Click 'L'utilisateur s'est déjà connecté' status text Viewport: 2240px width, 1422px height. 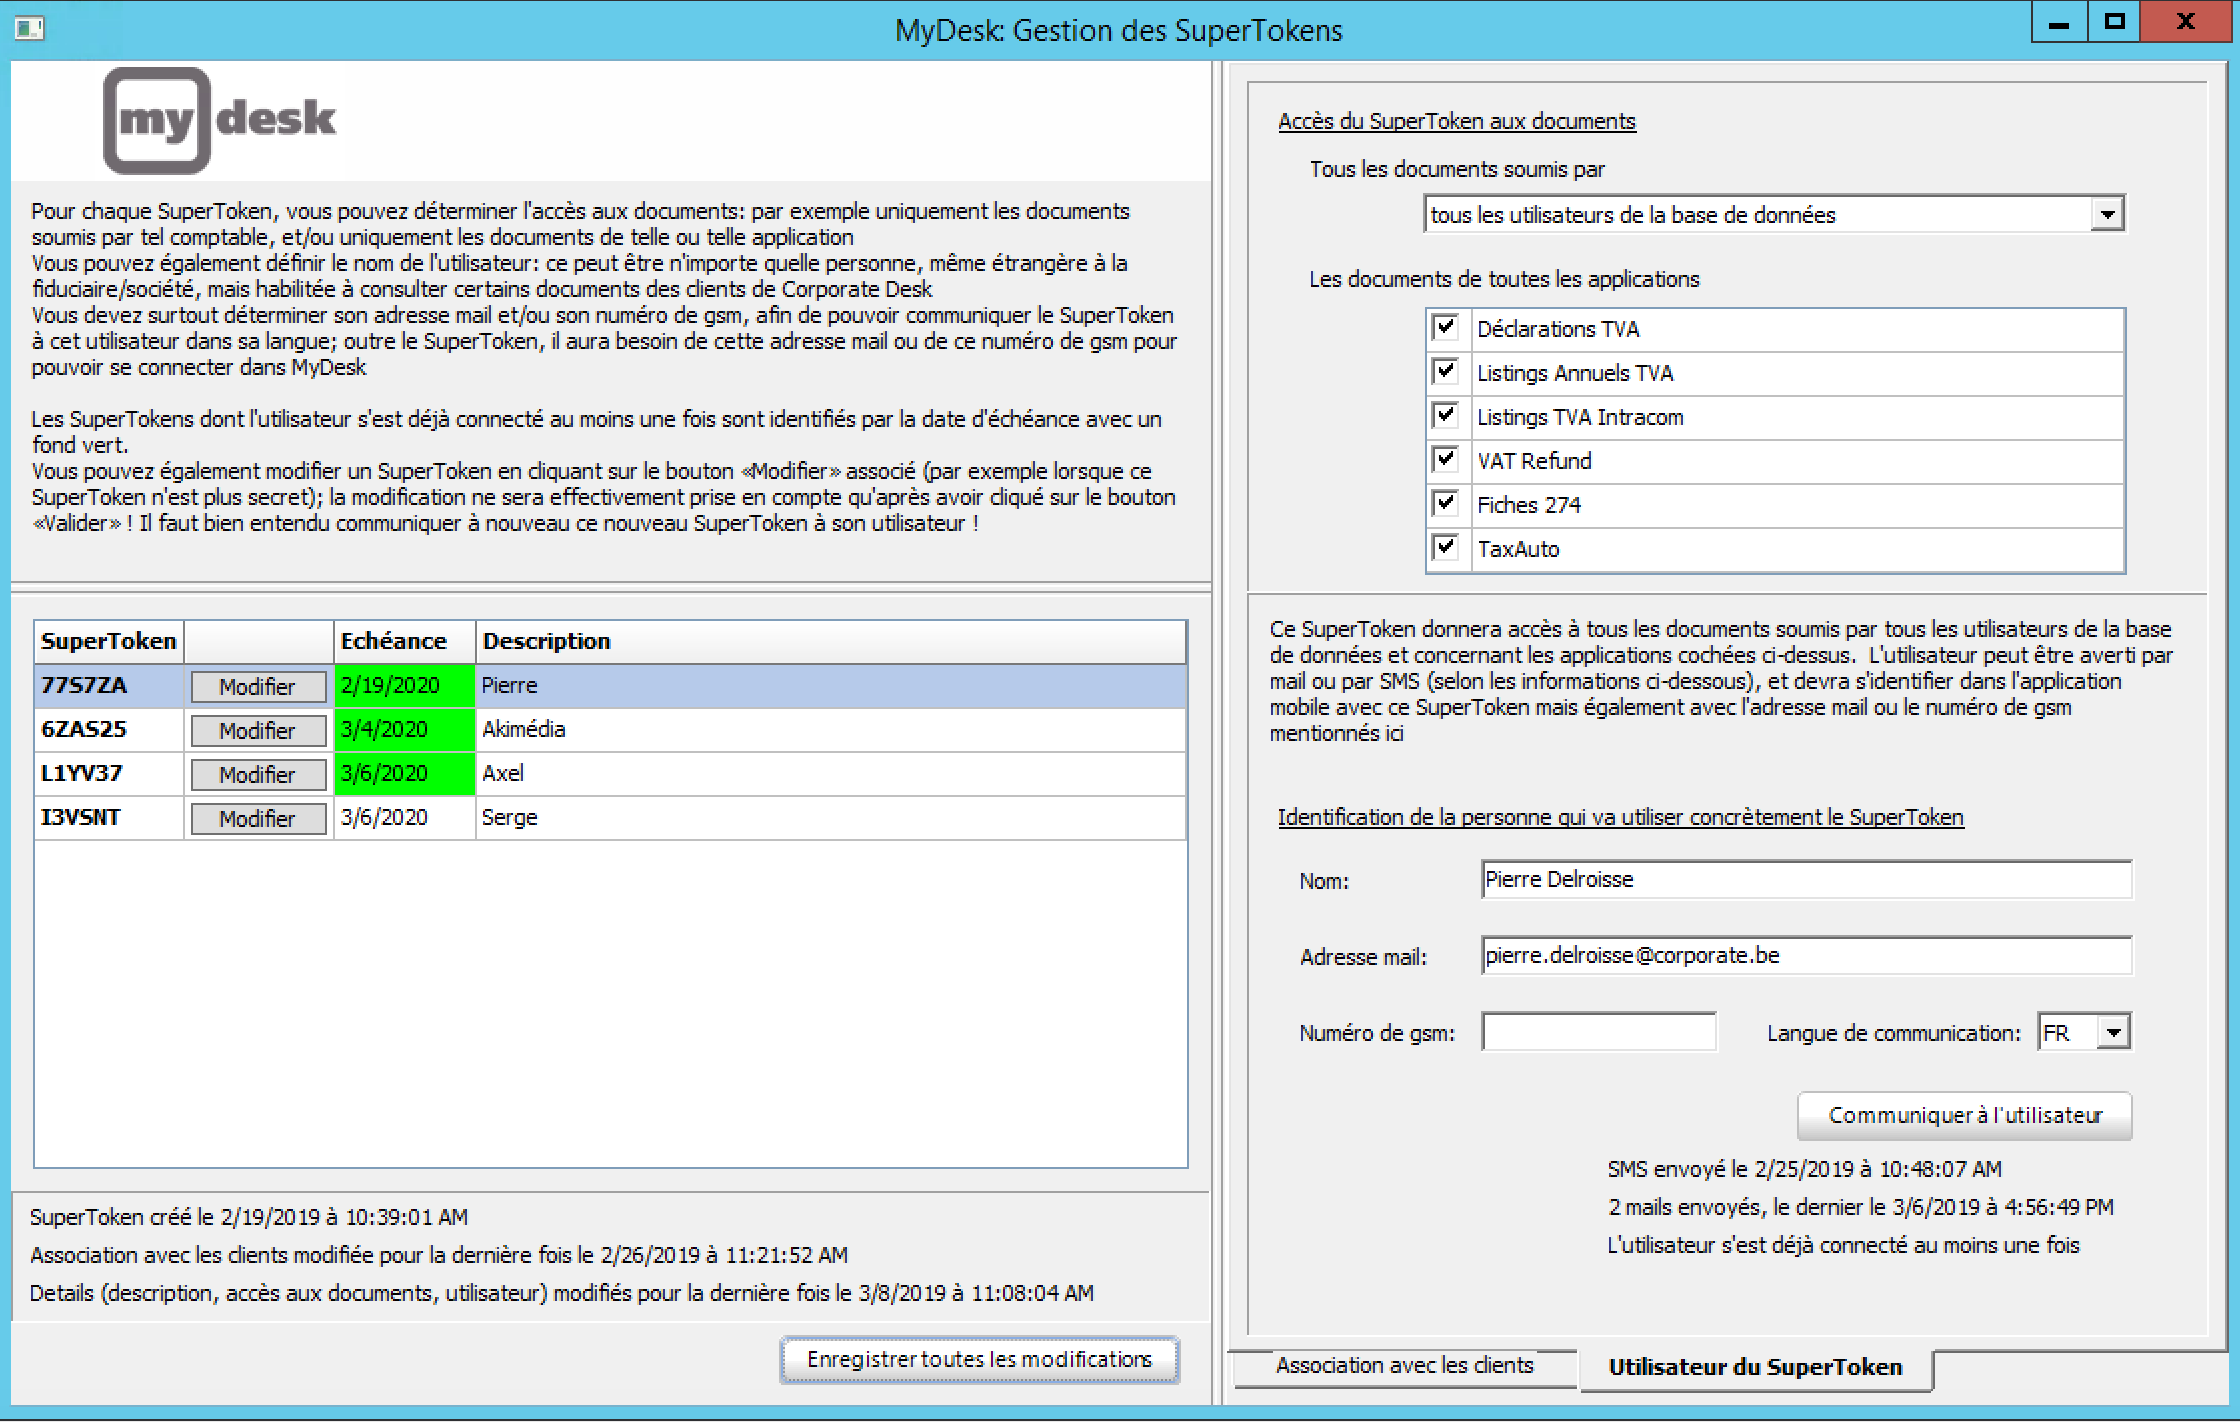click(1843, 1245)
